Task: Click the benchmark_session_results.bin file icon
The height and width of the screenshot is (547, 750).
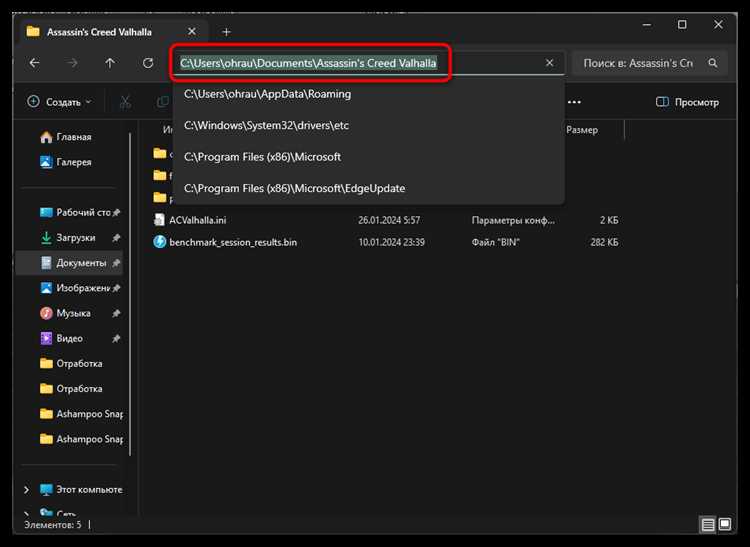Action: (x=159, y=242)
